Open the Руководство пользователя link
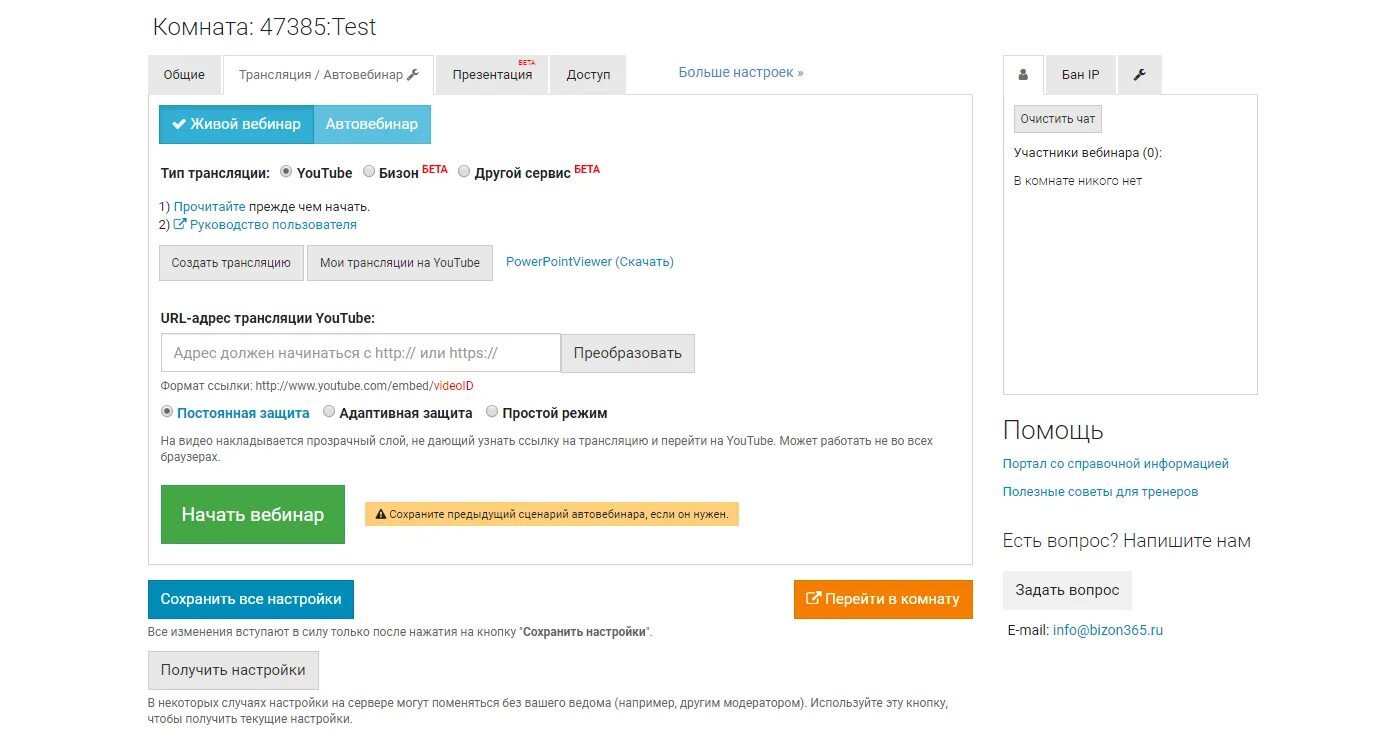Viewport: 1374px width, 744px height. click(272, 225)
